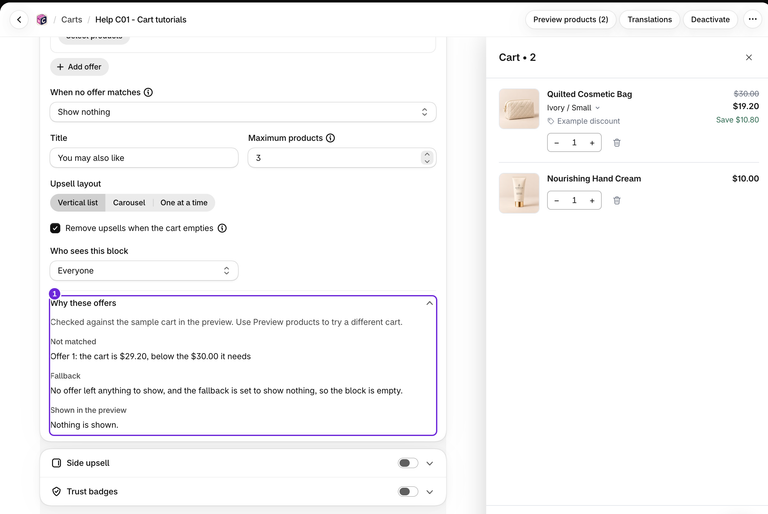Edit the Title field You may also like

point(144,158)
